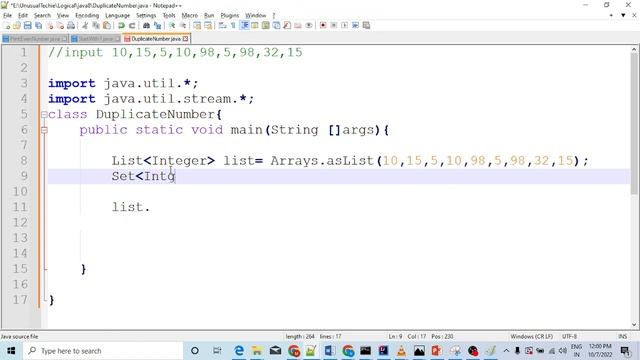Open the Search menu
This screenshot has width=640, height=360.
42,16
